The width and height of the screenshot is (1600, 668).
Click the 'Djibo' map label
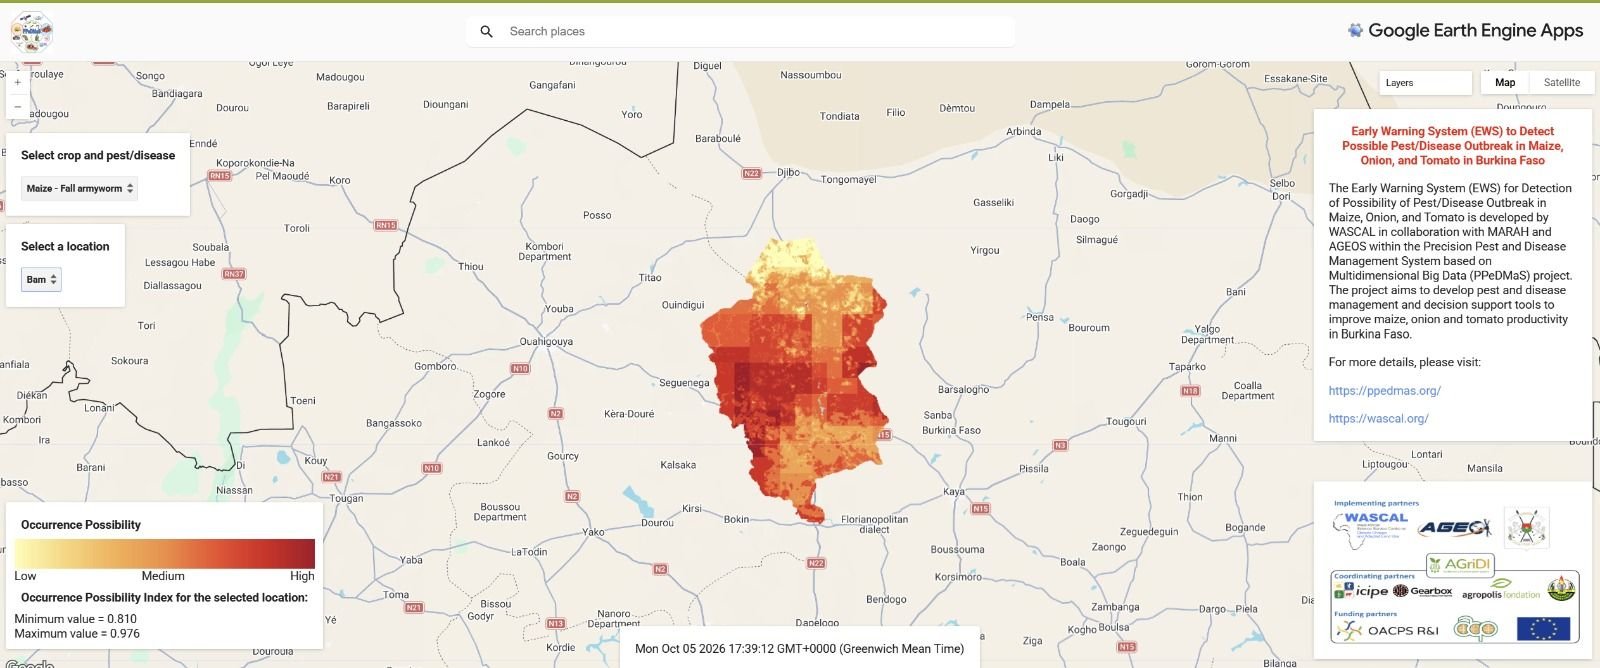pyautogui.click(x=788, y=172)
